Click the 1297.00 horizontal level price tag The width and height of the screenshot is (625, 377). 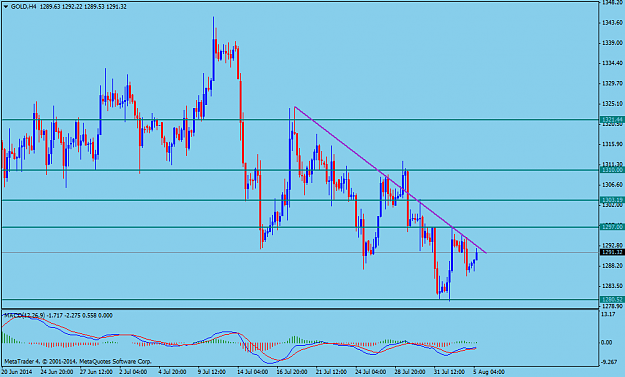click(x=612, y=227)
